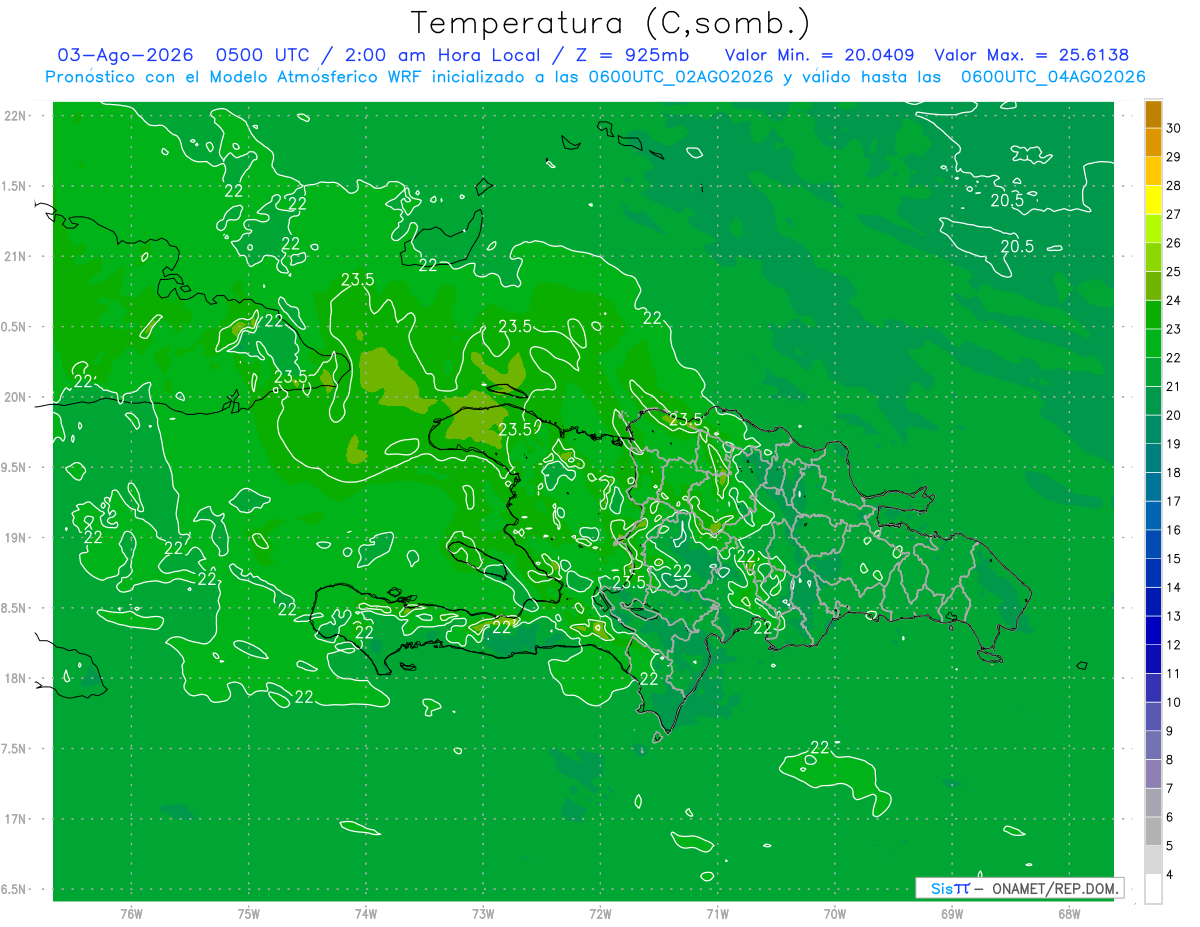Click legend value 14 on the color bar
This screenshot has height=927, width=1200.
click(1174, 587)
